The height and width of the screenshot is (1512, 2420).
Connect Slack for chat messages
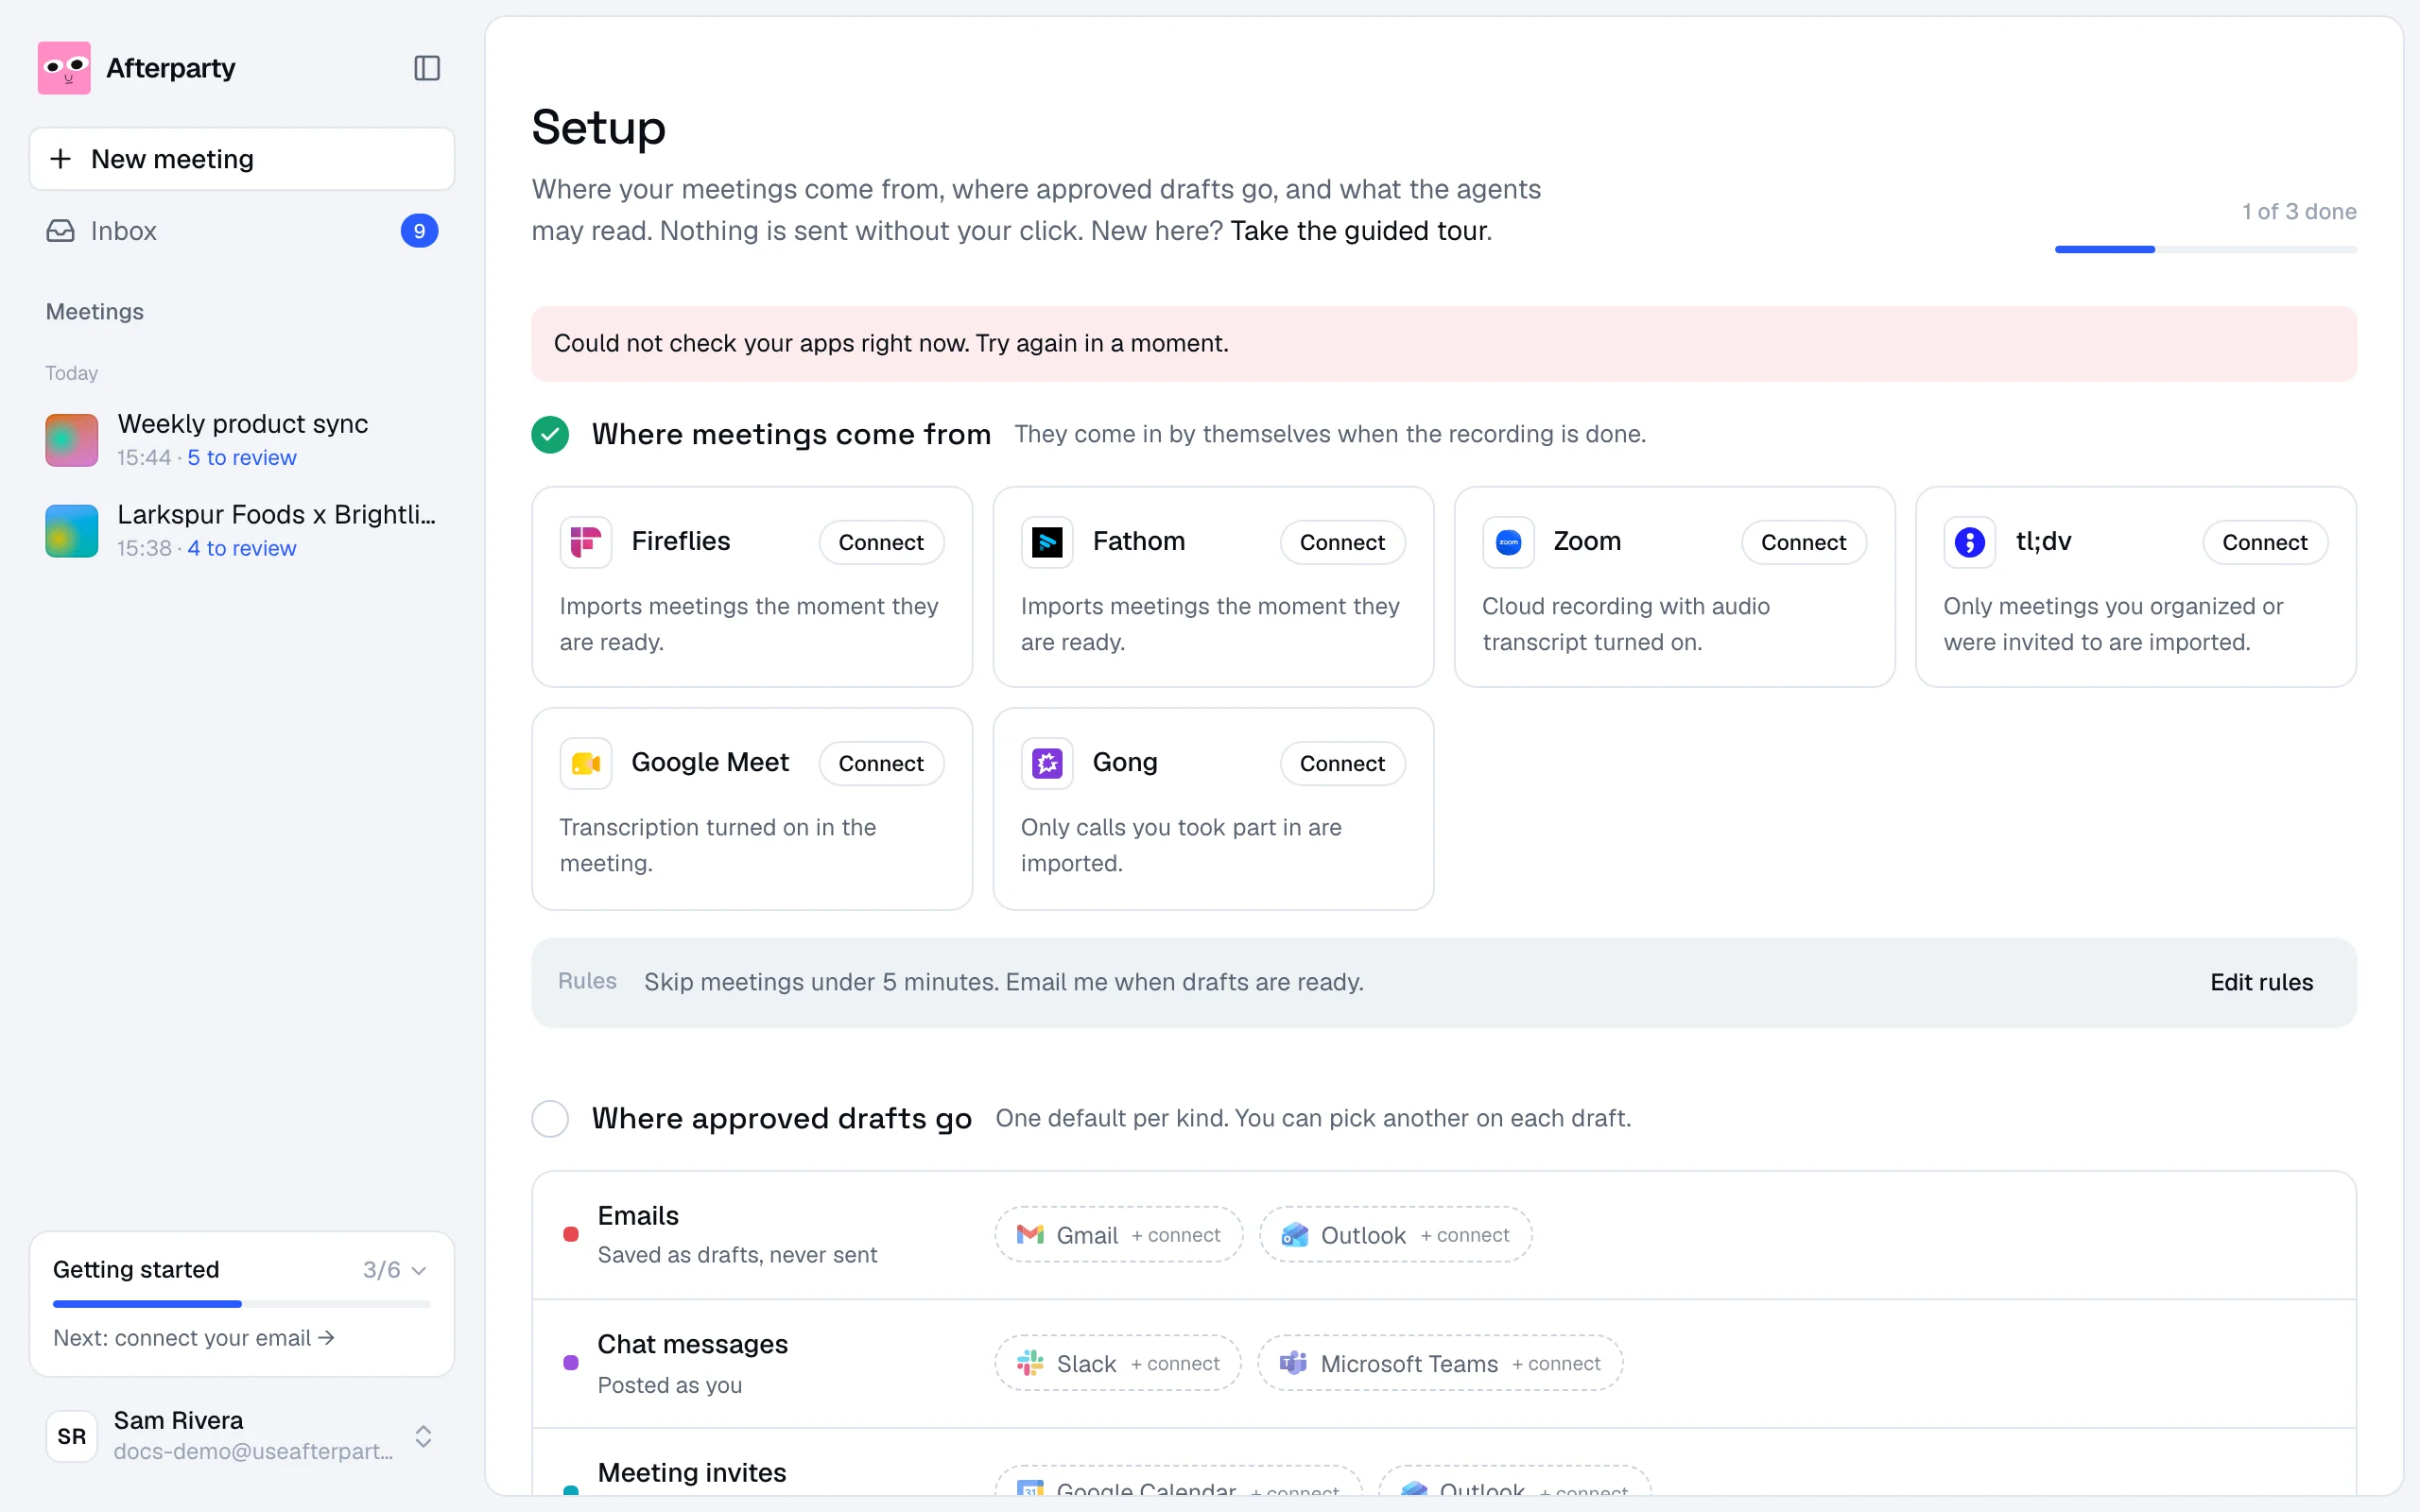click(1118, 1363)
